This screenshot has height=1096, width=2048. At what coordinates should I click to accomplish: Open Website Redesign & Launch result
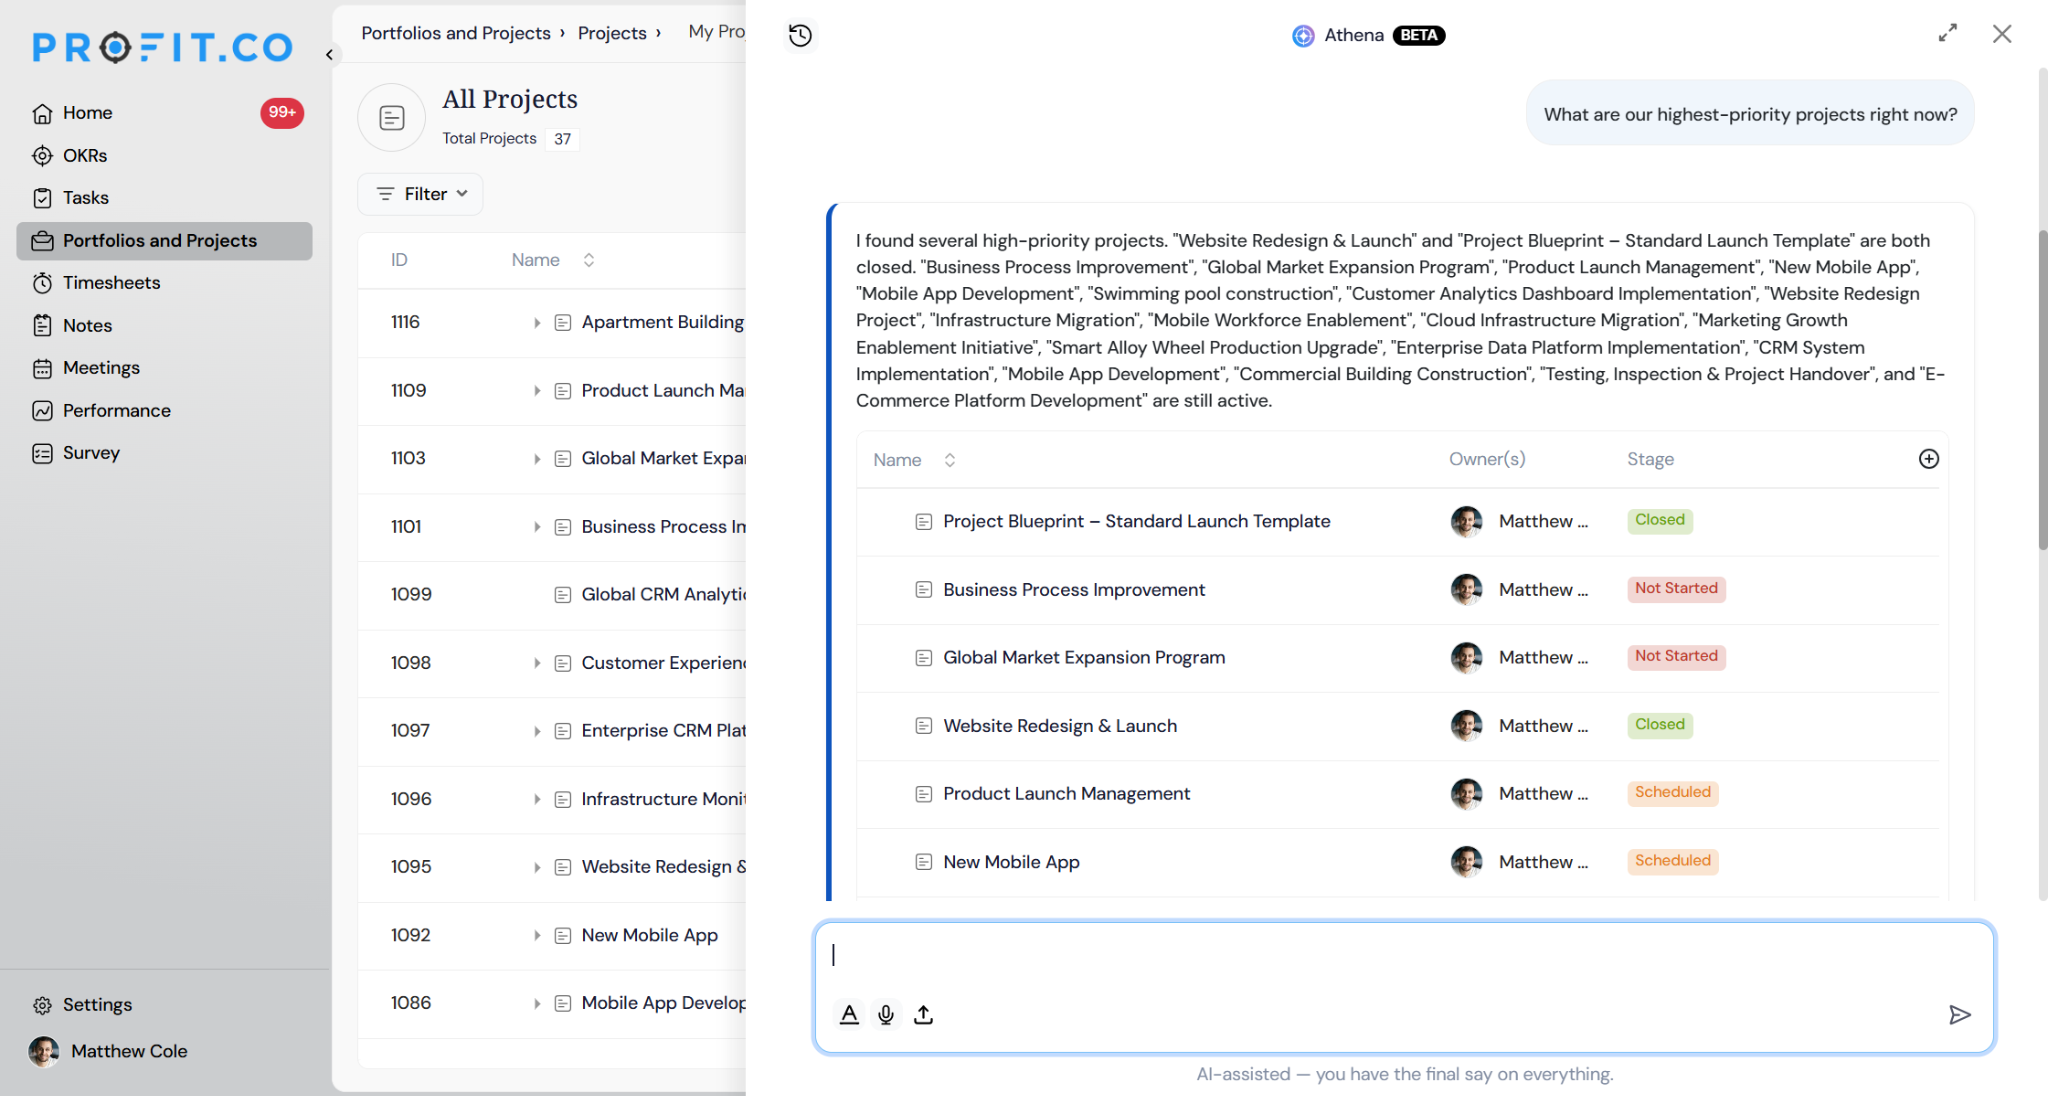click(x=1060, y=725)
